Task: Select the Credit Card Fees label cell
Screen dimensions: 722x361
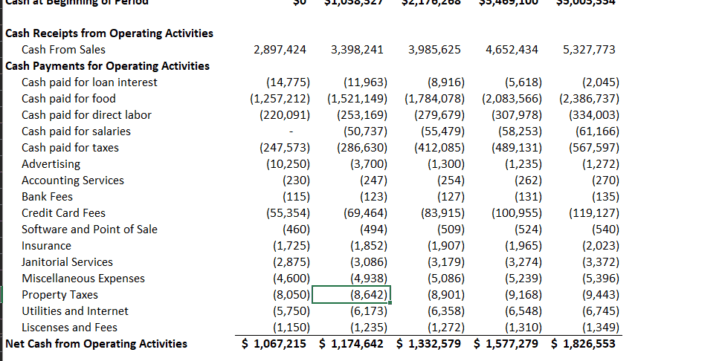Action: (63, 213)
